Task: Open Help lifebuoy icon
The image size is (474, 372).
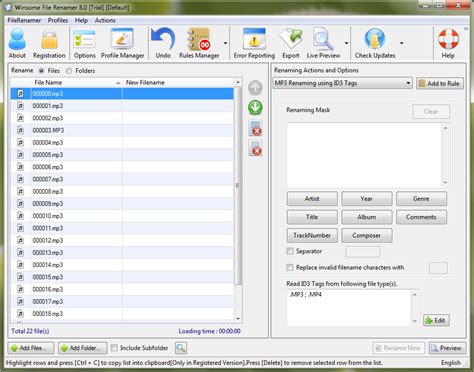Action: pos(448,43)
